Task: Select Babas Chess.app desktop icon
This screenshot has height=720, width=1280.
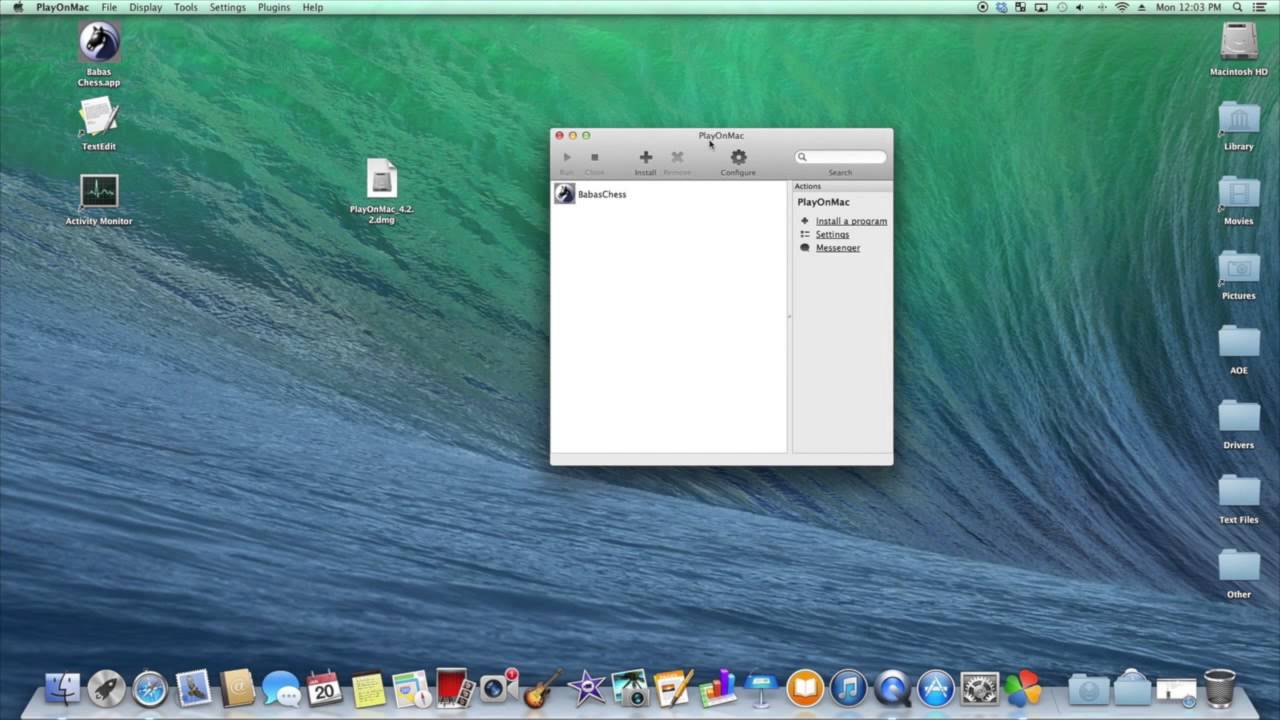Action: click(99, 42)
